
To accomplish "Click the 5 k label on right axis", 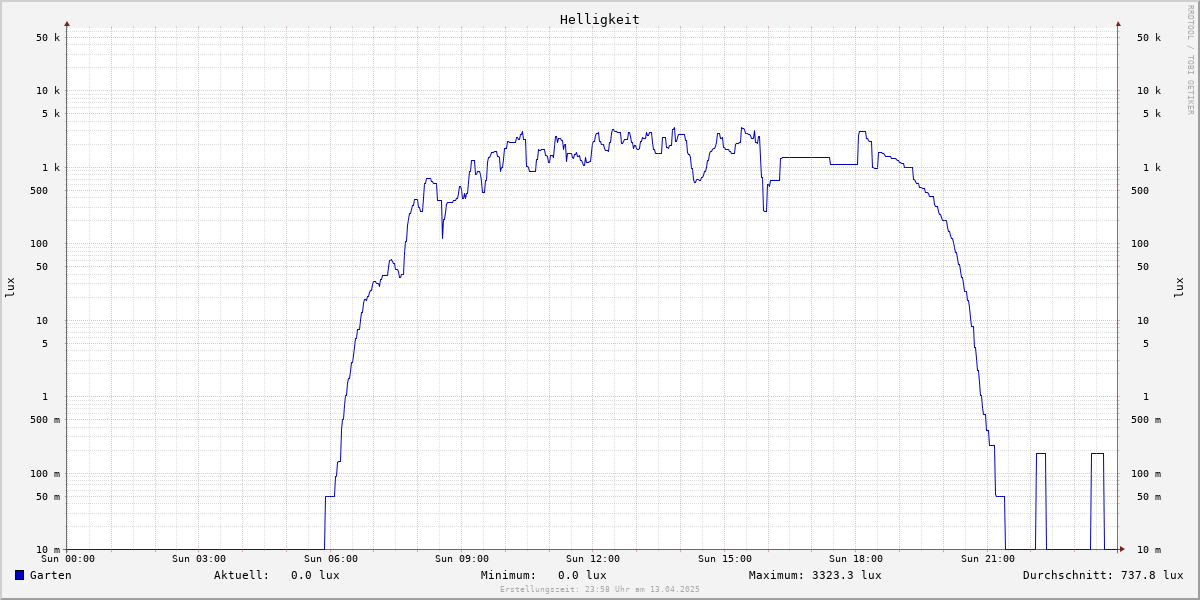I will (1152, 114).
